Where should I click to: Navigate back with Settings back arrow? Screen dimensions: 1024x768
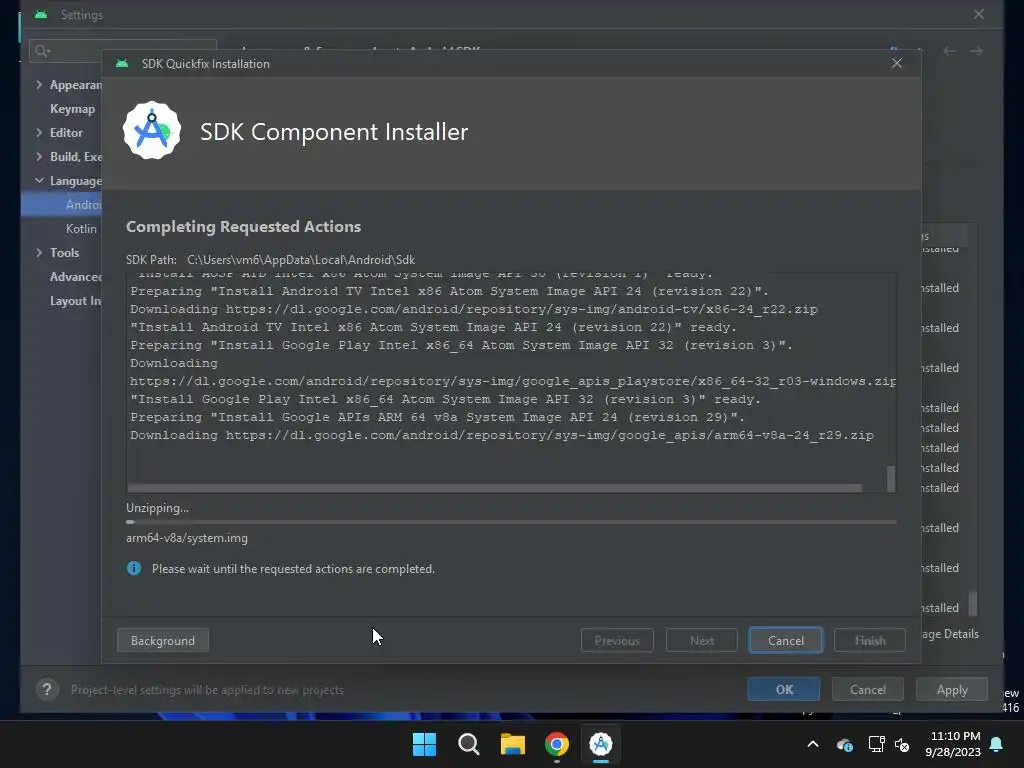pos(950,51)
